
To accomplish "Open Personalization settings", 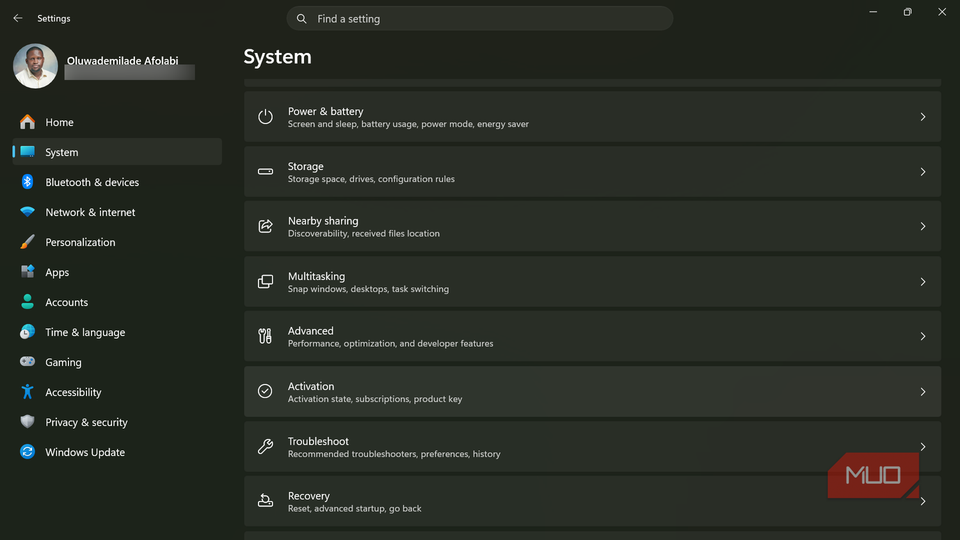I will [117, 242].
